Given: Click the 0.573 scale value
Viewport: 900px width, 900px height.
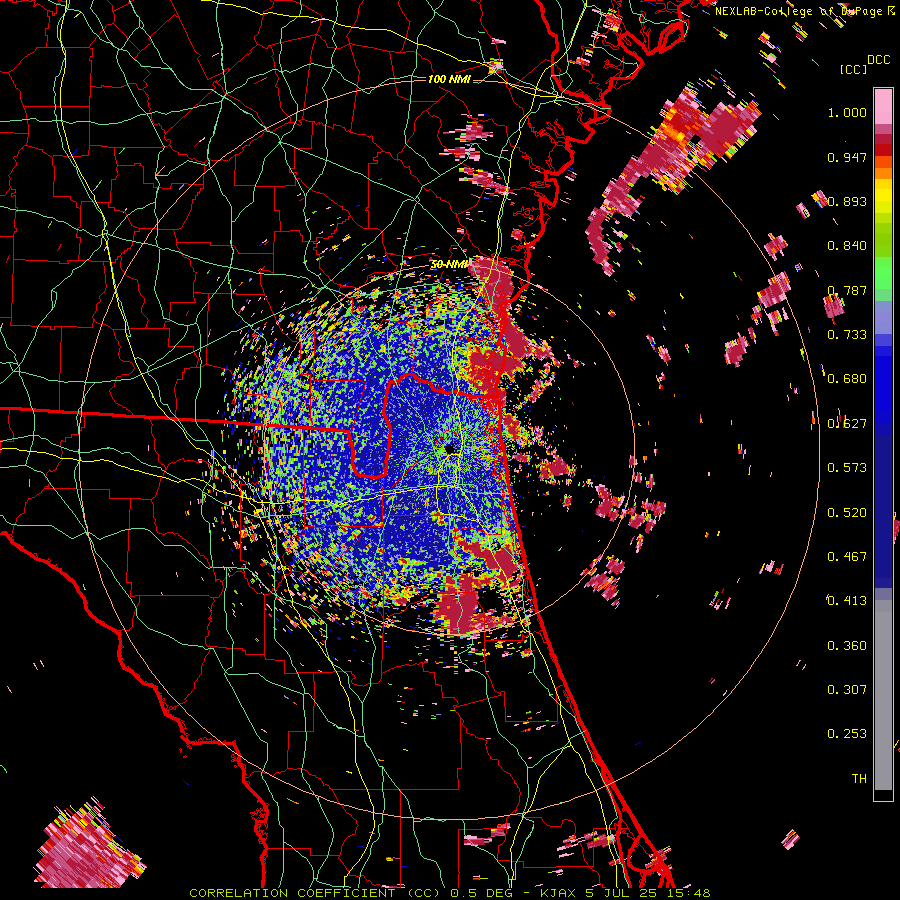Looking at the screenshot, I should 847,468.
